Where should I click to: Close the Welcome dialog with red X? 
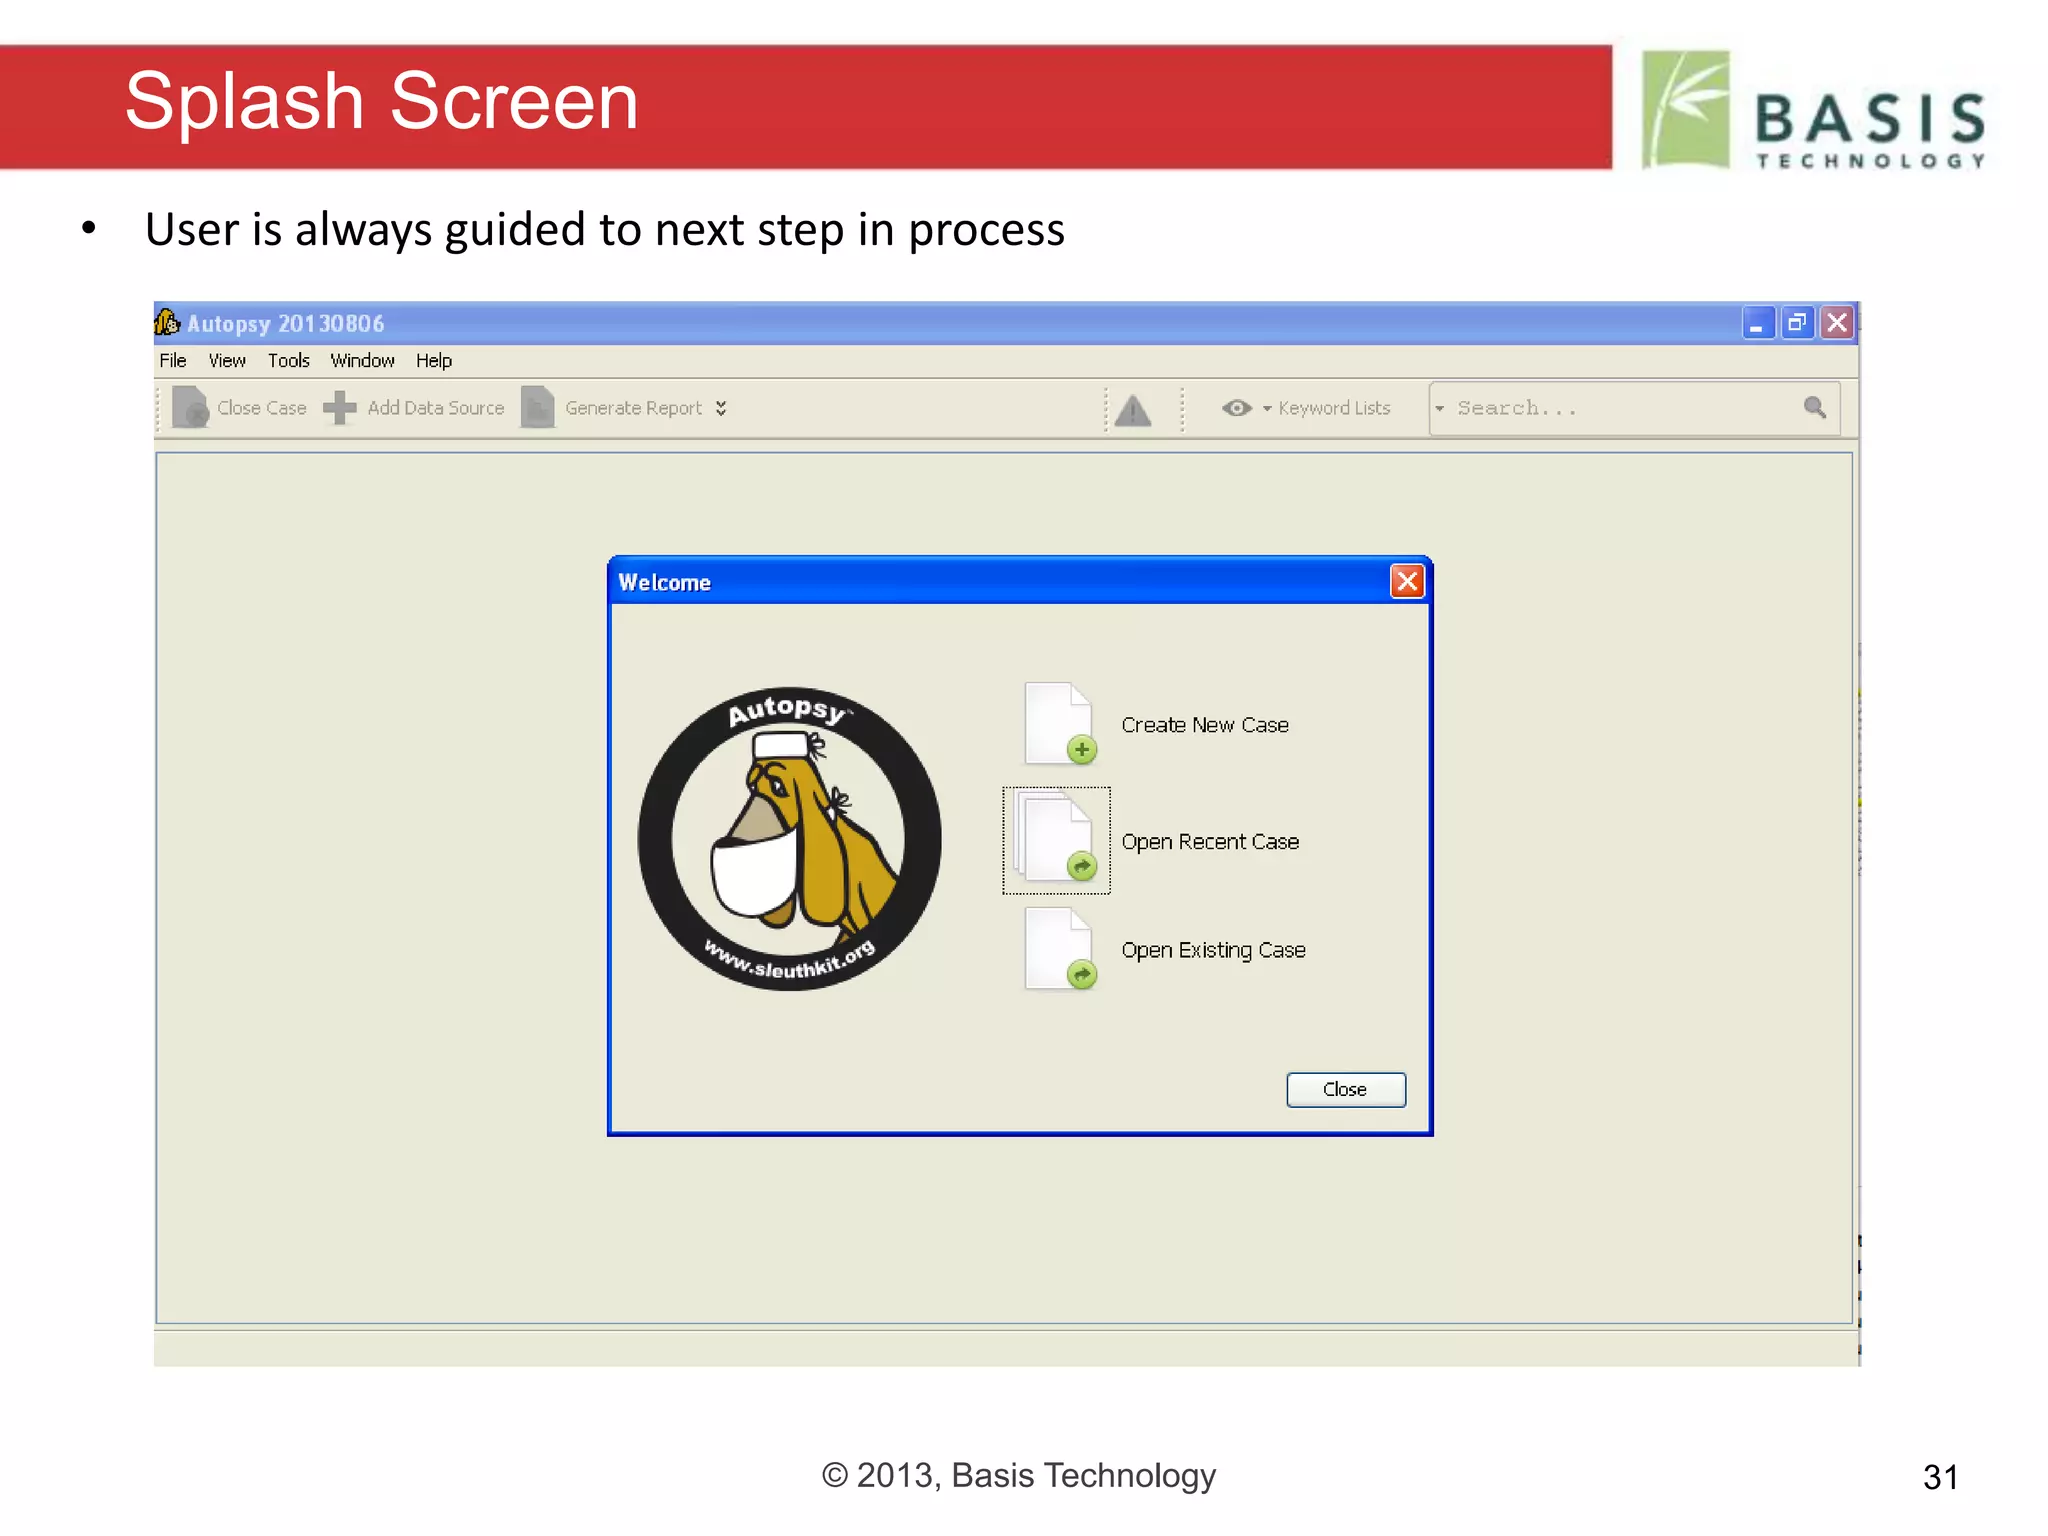1407,581
